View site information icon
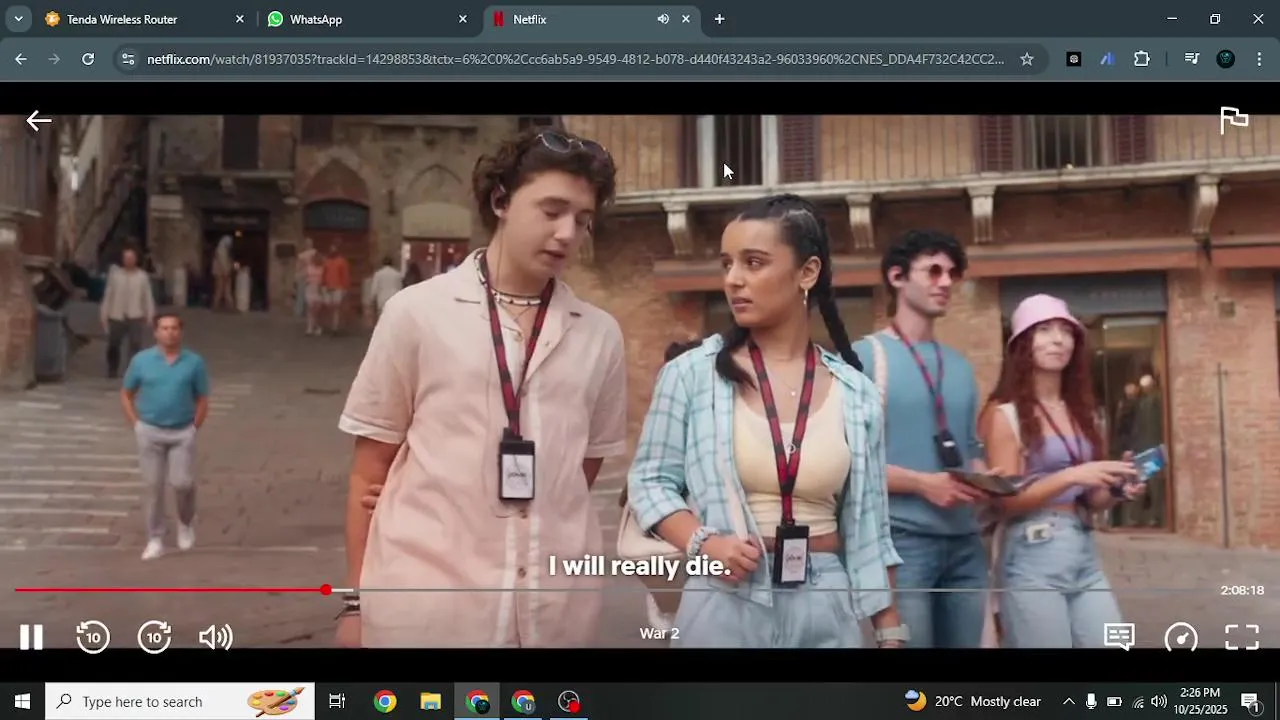Viewport: 1280px width, 720px height. [128, 59]
